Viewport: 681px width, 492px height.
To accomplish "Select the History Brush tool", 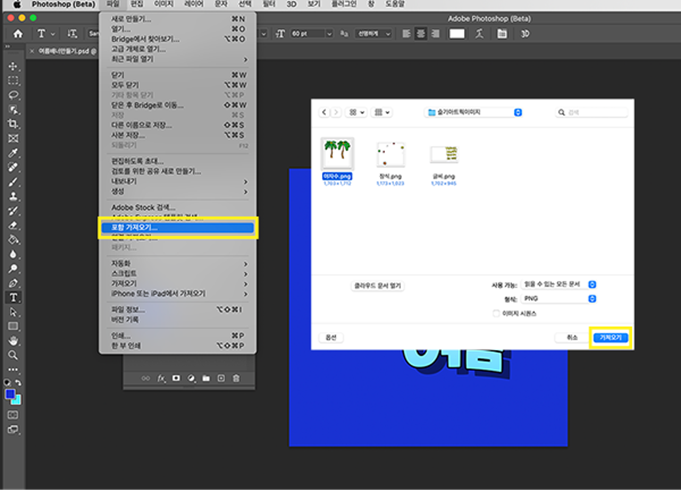I will pyautogui.click(x=13, y=211).
